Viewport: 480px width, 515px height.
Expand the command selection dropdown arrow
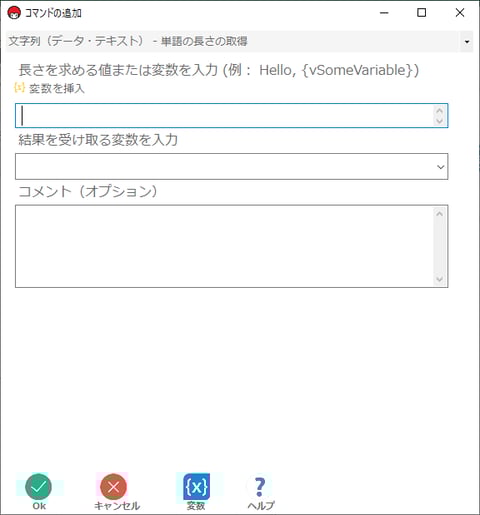tap(467, 42)
